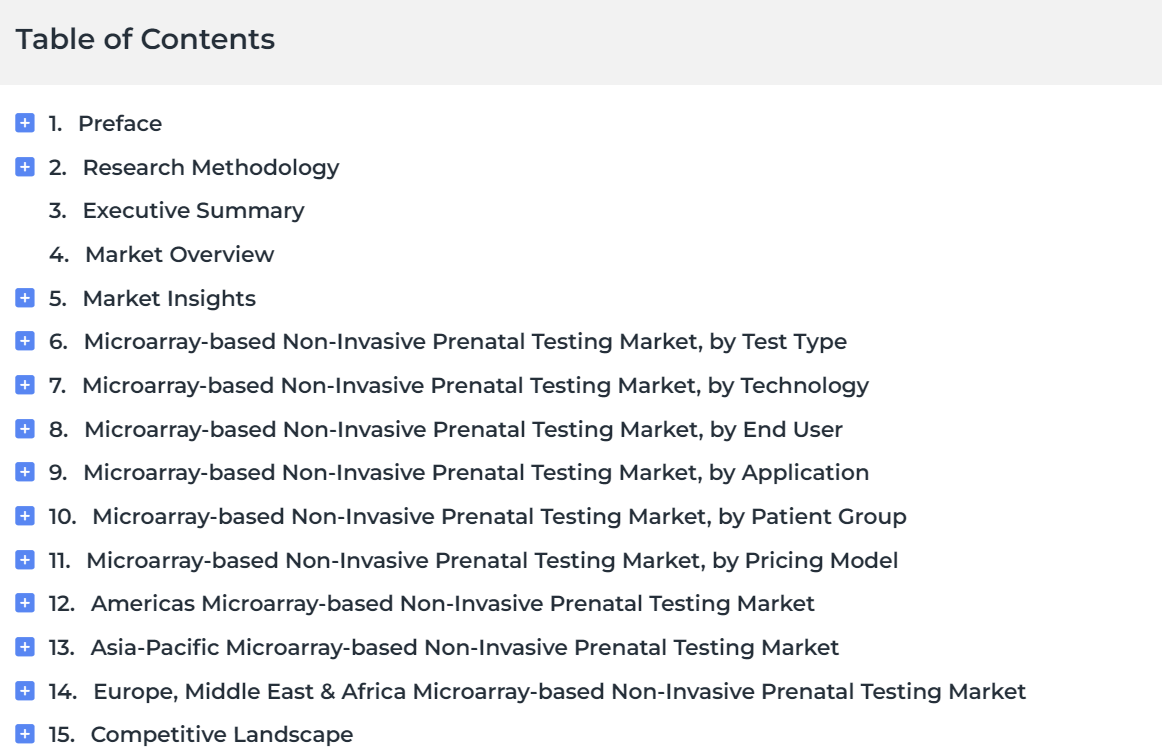
Task: Expand plus icon for Americas market section
Action: [x=24, y=603]
